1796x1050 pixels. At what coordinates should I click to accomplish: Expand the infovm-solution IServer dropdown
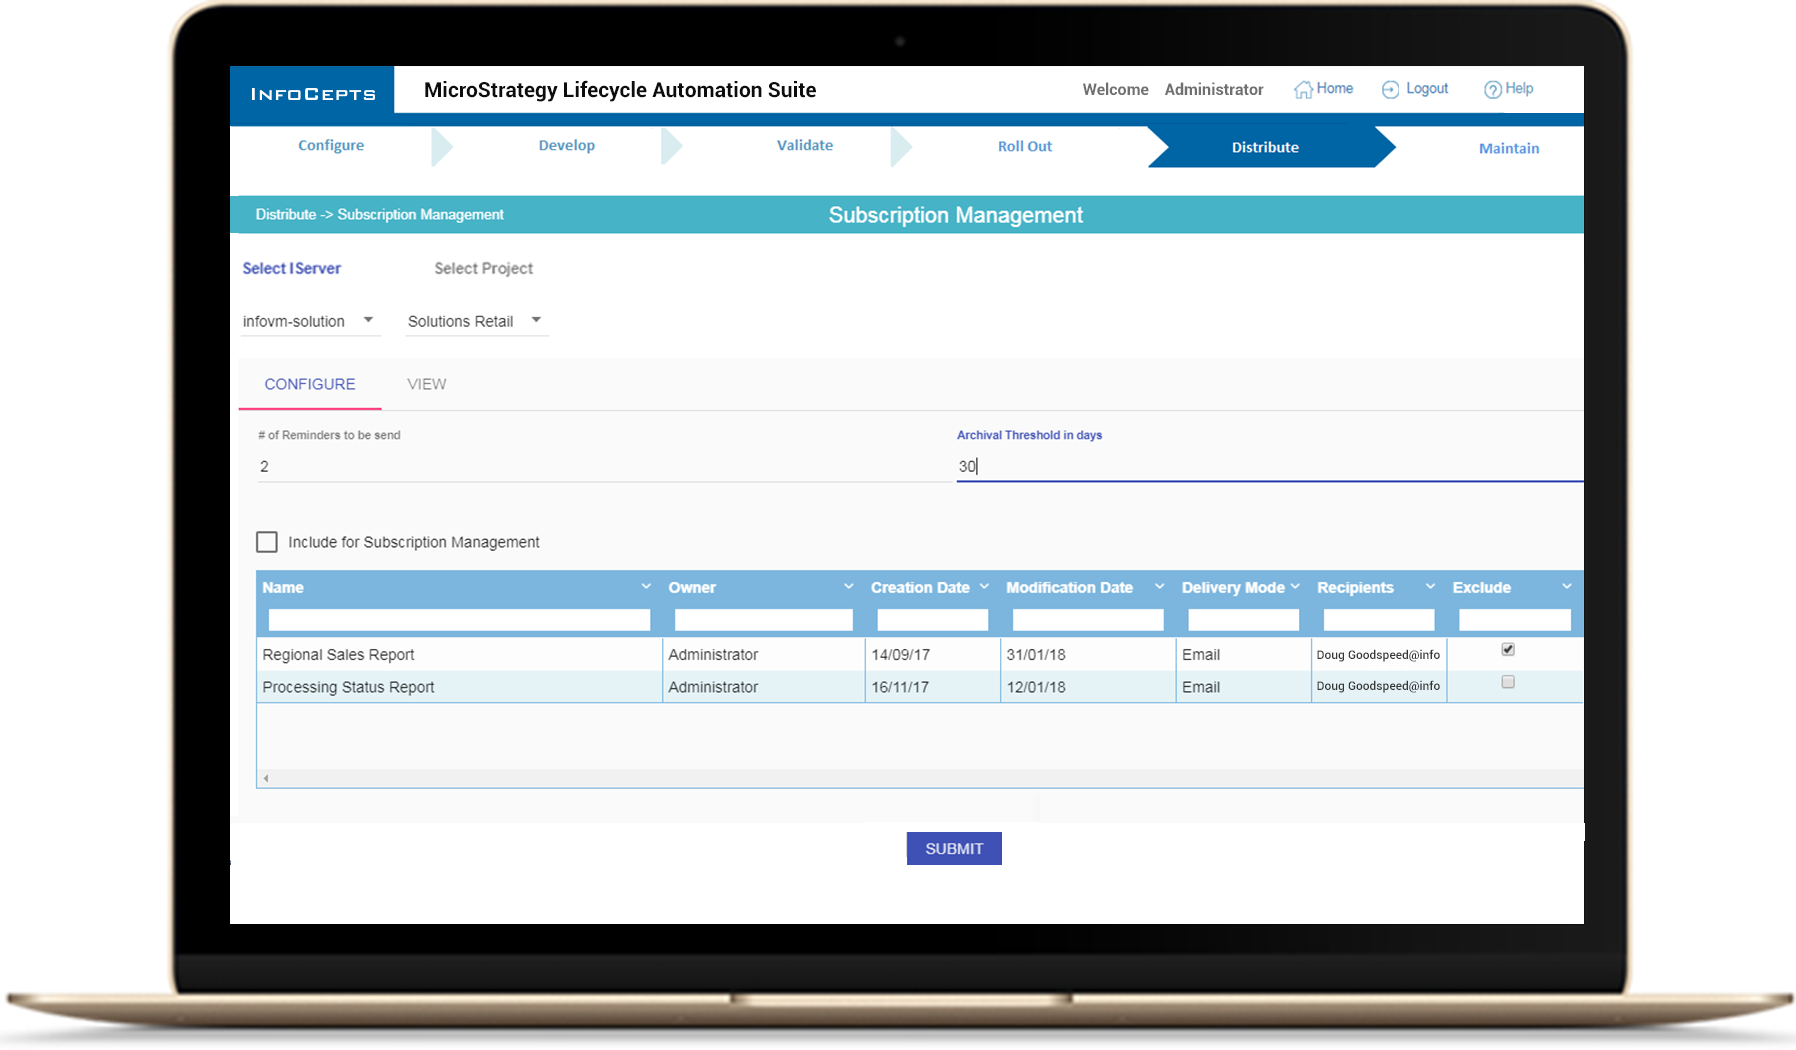coord(368,320)
